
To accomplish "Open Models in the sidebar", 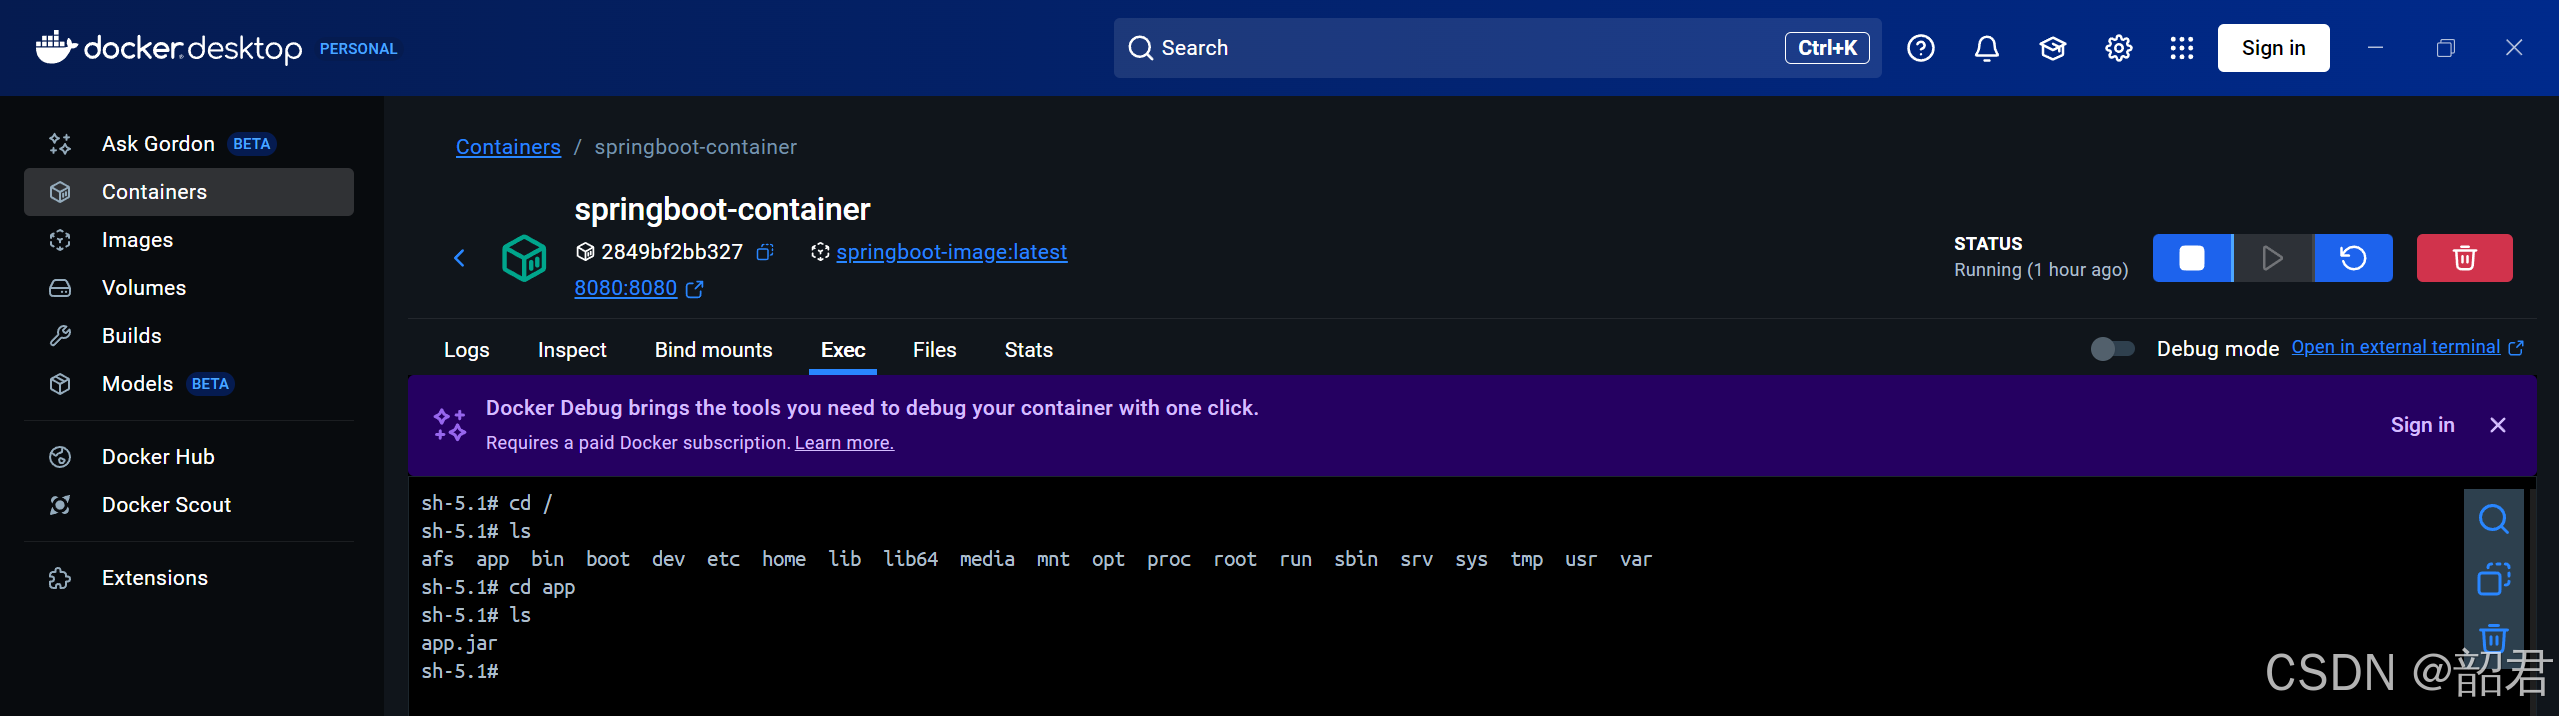I will (189, 384).
